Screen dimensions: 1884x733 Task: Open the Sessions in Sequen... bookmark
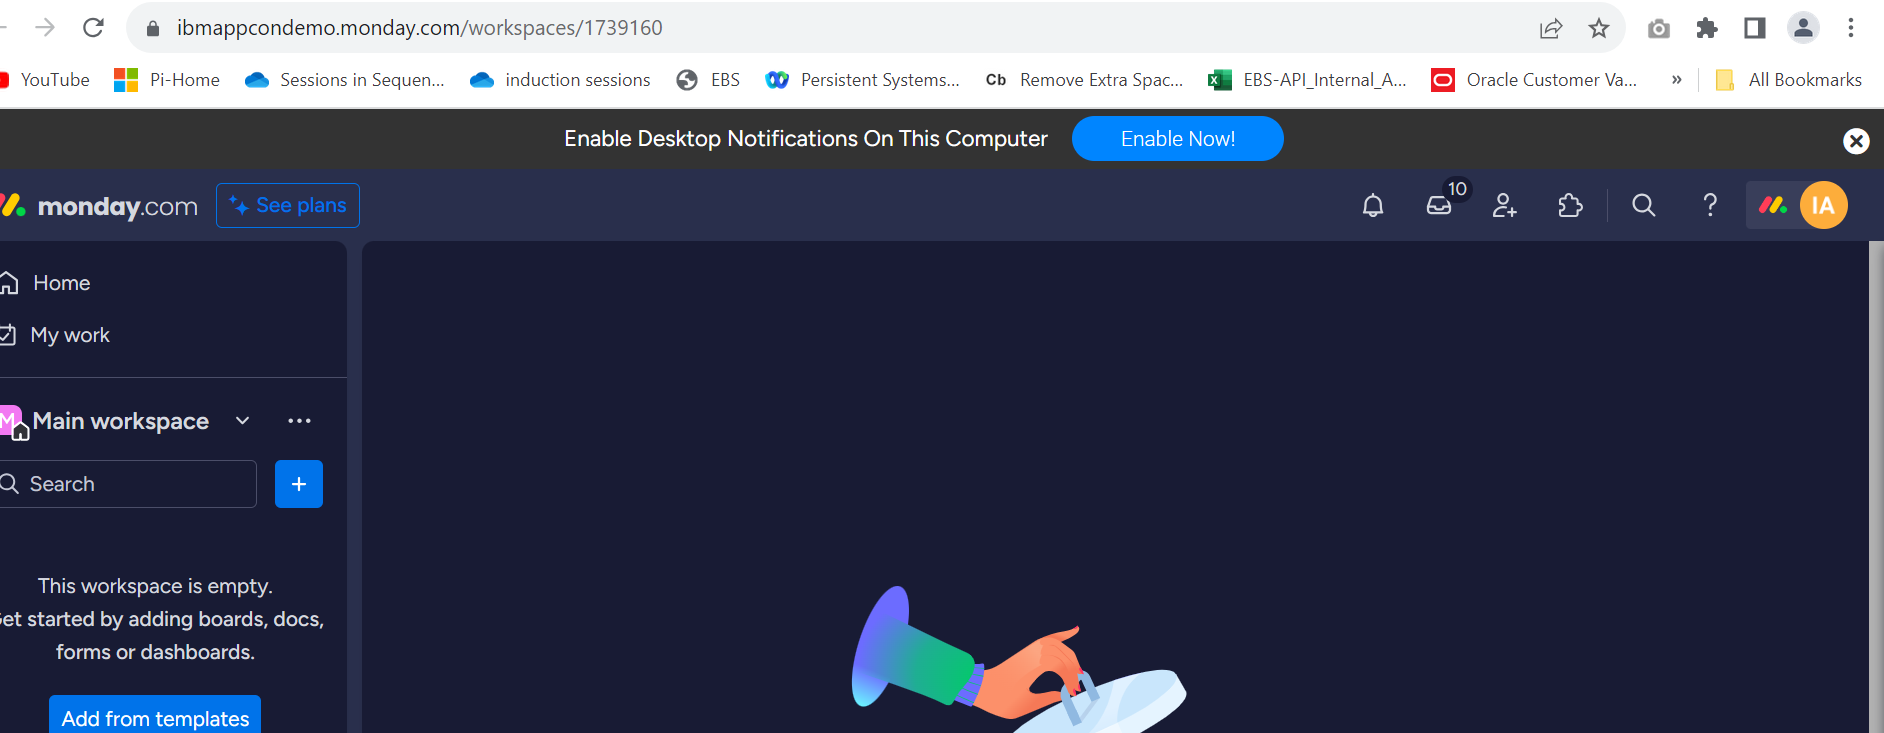pyautogui.click(x=345, y=80)
